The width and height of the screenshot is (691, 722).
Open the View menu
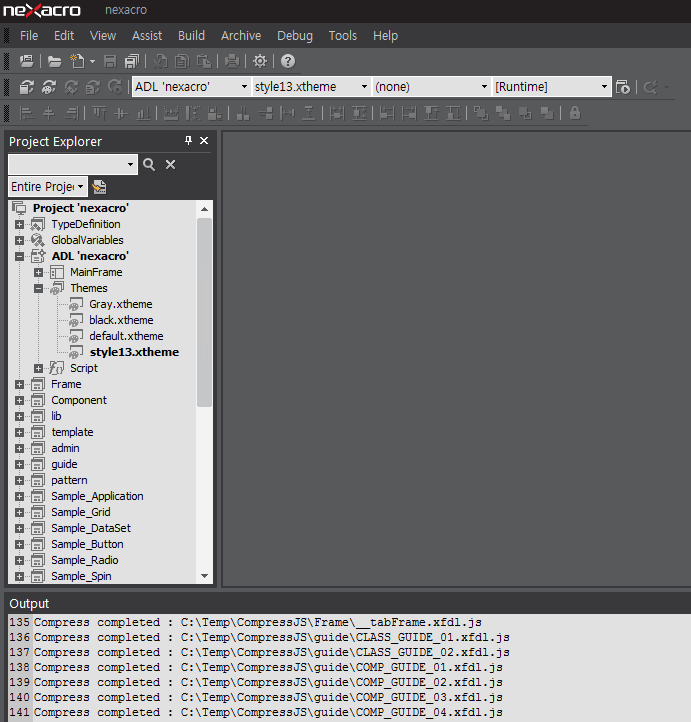pos(103,35)
